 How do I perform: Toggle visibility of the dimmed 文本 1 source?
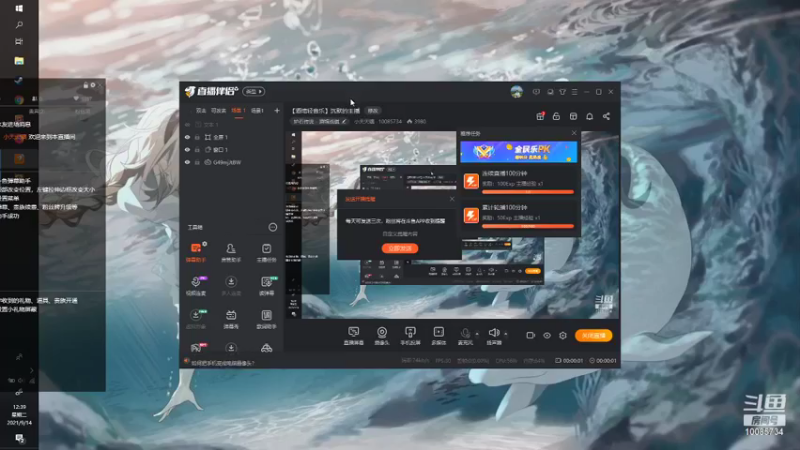187,124
